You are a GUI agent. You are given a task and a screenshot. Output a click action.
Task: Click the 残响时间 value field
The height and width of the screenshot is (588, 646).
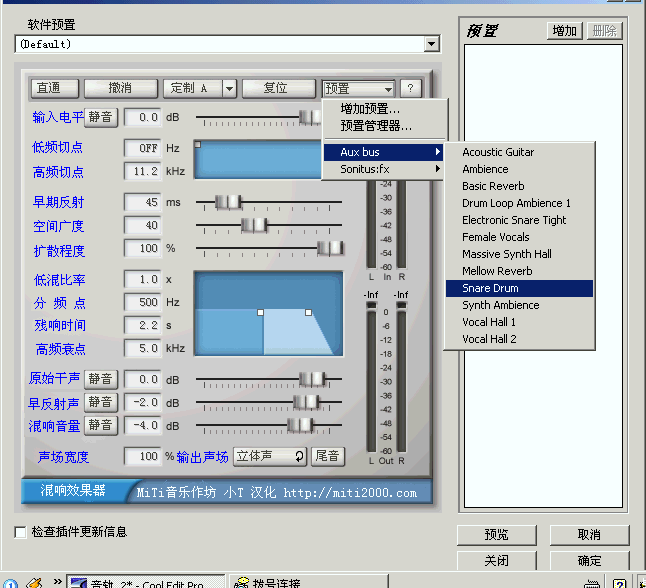(x=142, y=325)
